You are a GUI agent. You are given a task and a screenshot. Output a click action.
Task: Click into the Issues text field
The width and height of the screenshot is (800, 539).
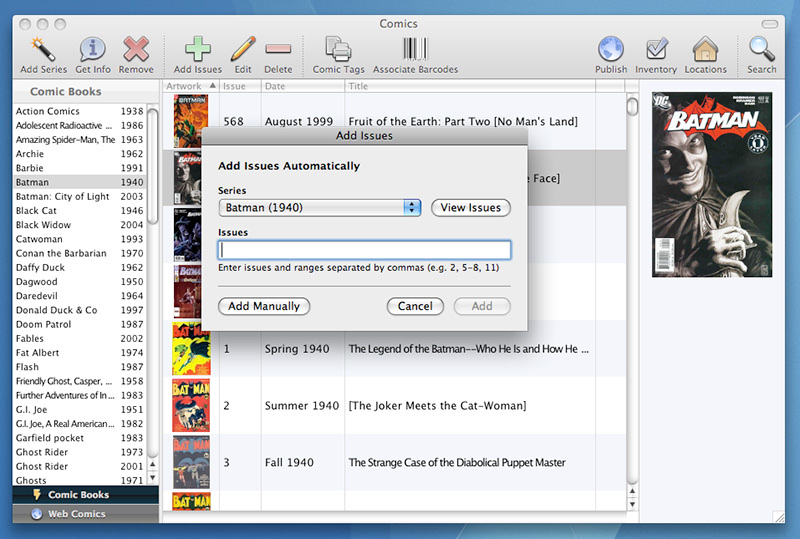[365, 250]
